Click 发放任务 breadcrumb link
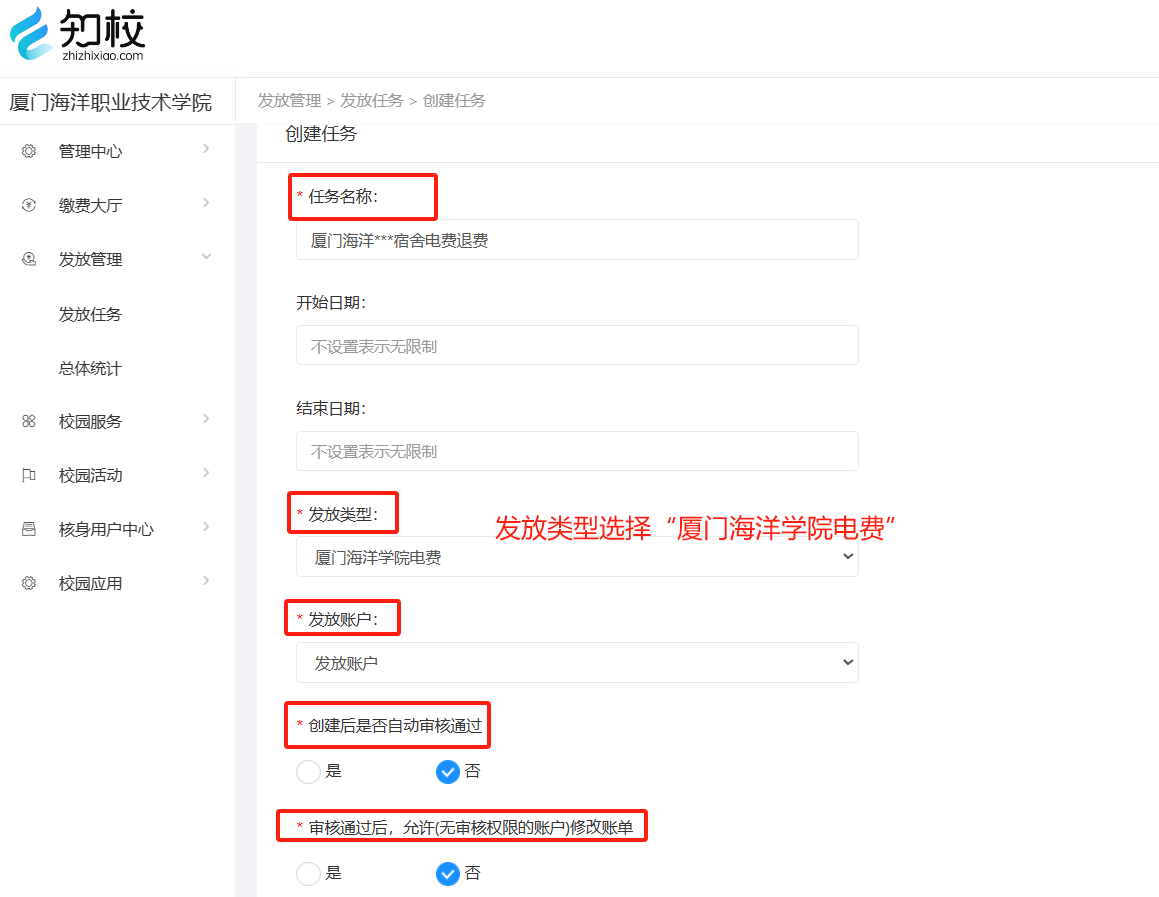The width and height of the screenshot is (1159, 897). [371, 101]
